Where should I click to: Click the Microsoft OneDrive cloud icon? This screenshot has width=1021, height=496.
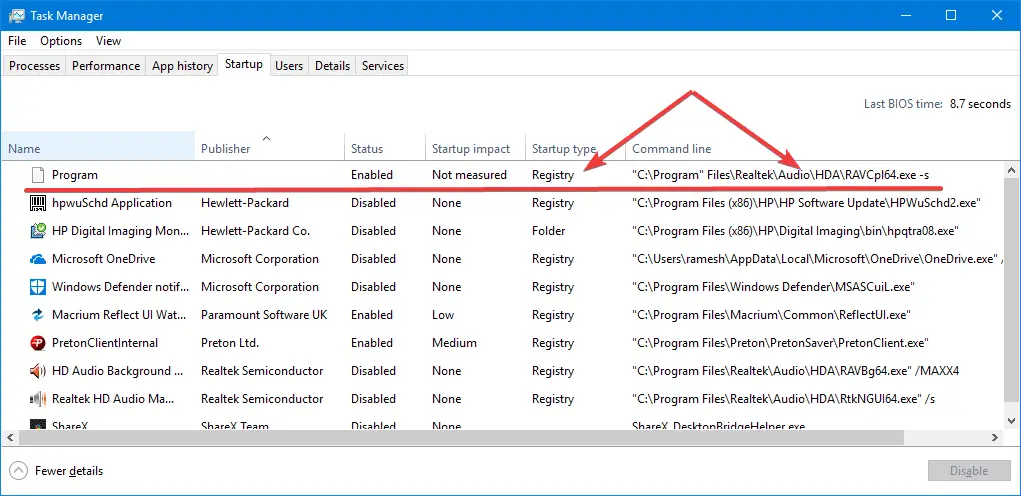[38, 259]
